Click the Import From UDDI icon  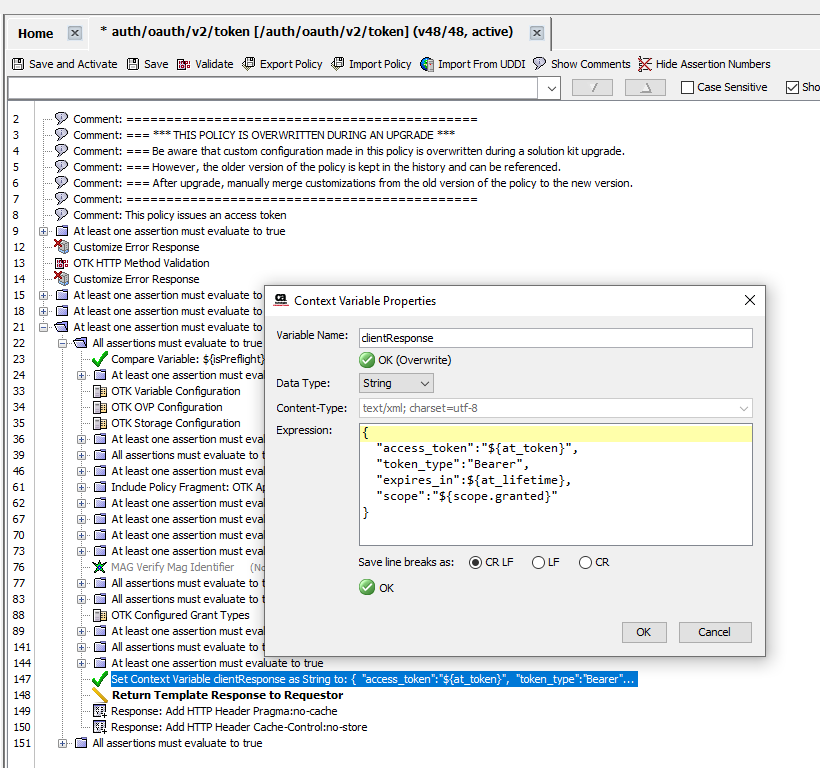tap(427, 64)
